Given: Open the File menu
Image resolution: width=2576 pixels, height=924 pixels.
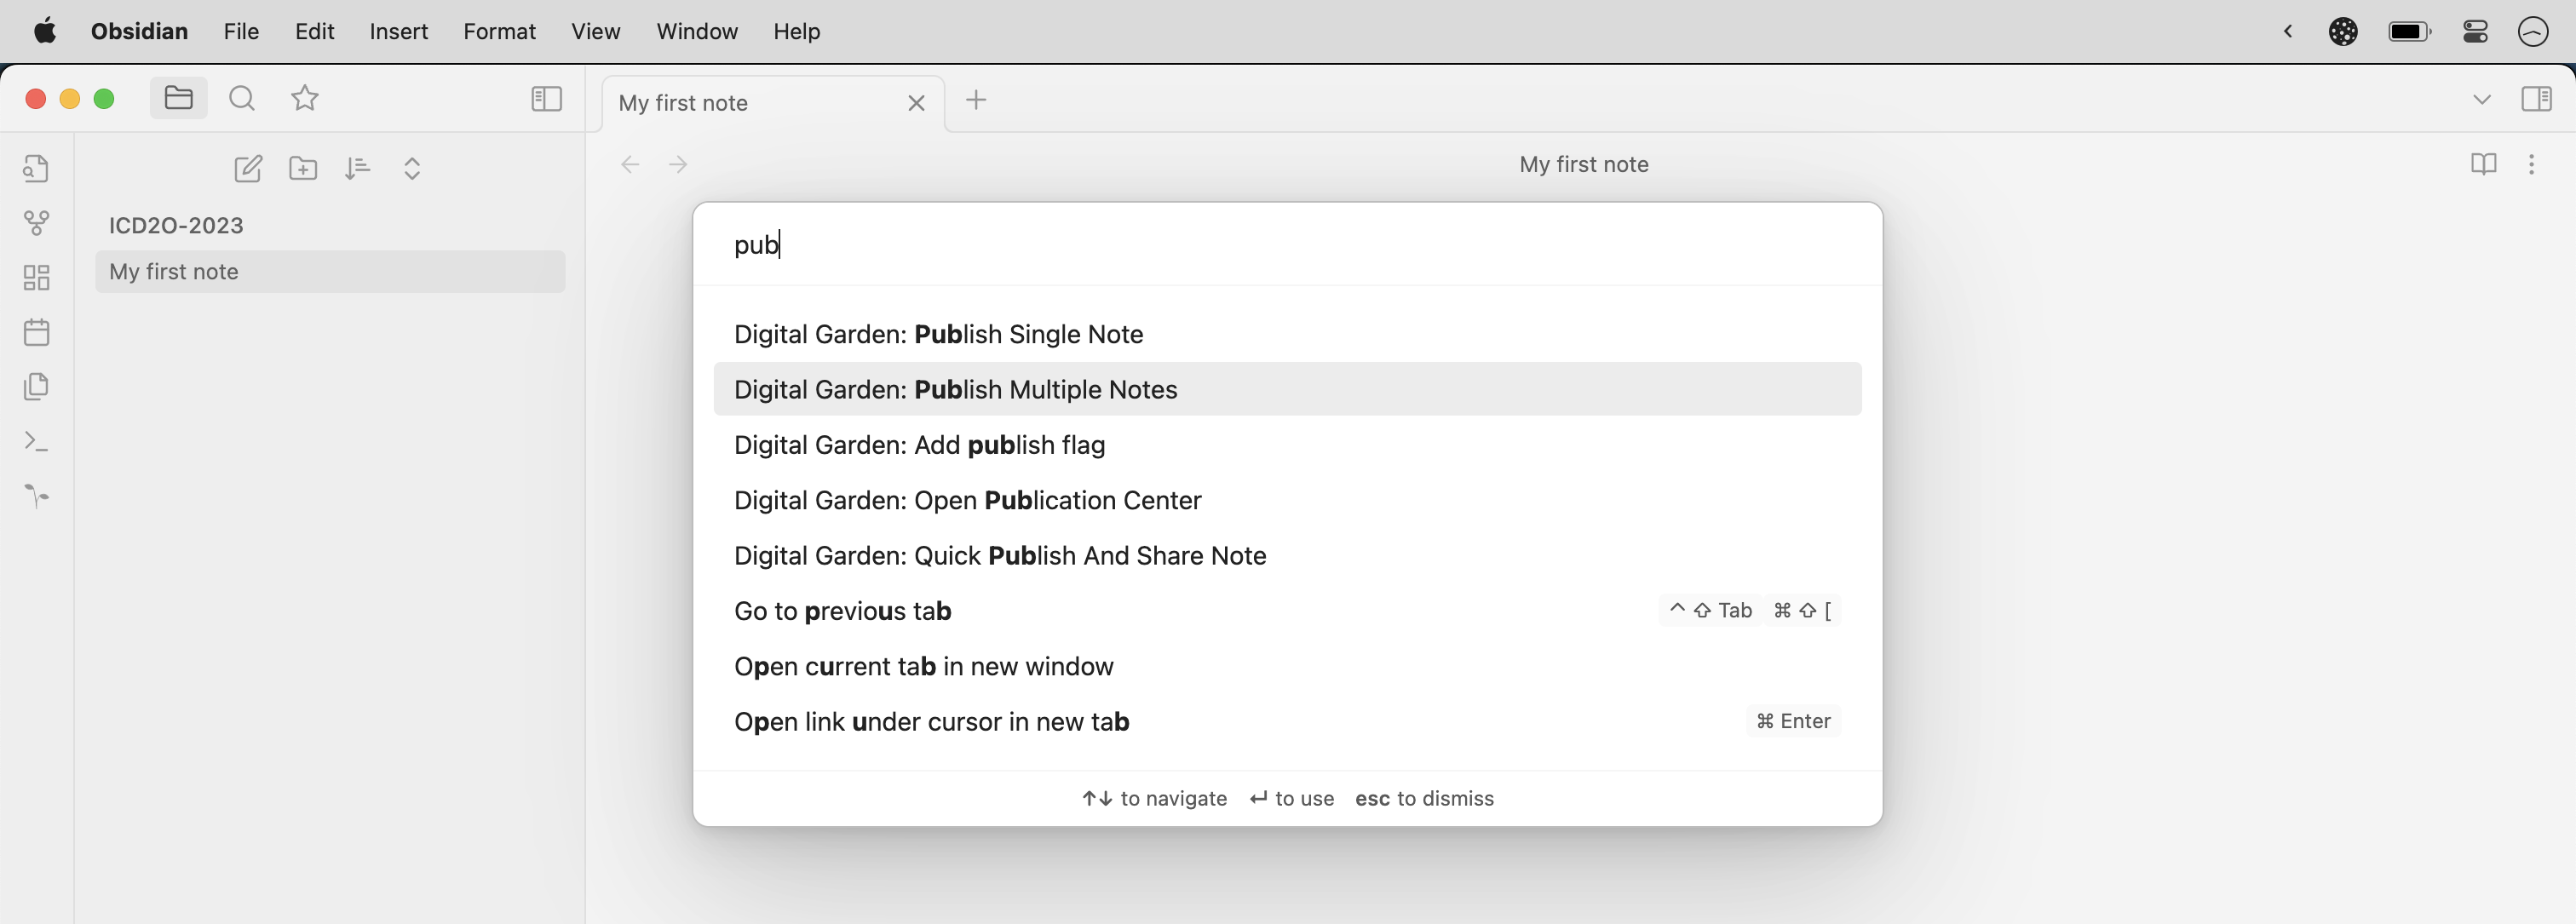Looking at the screenshot, I should [241, 31].
